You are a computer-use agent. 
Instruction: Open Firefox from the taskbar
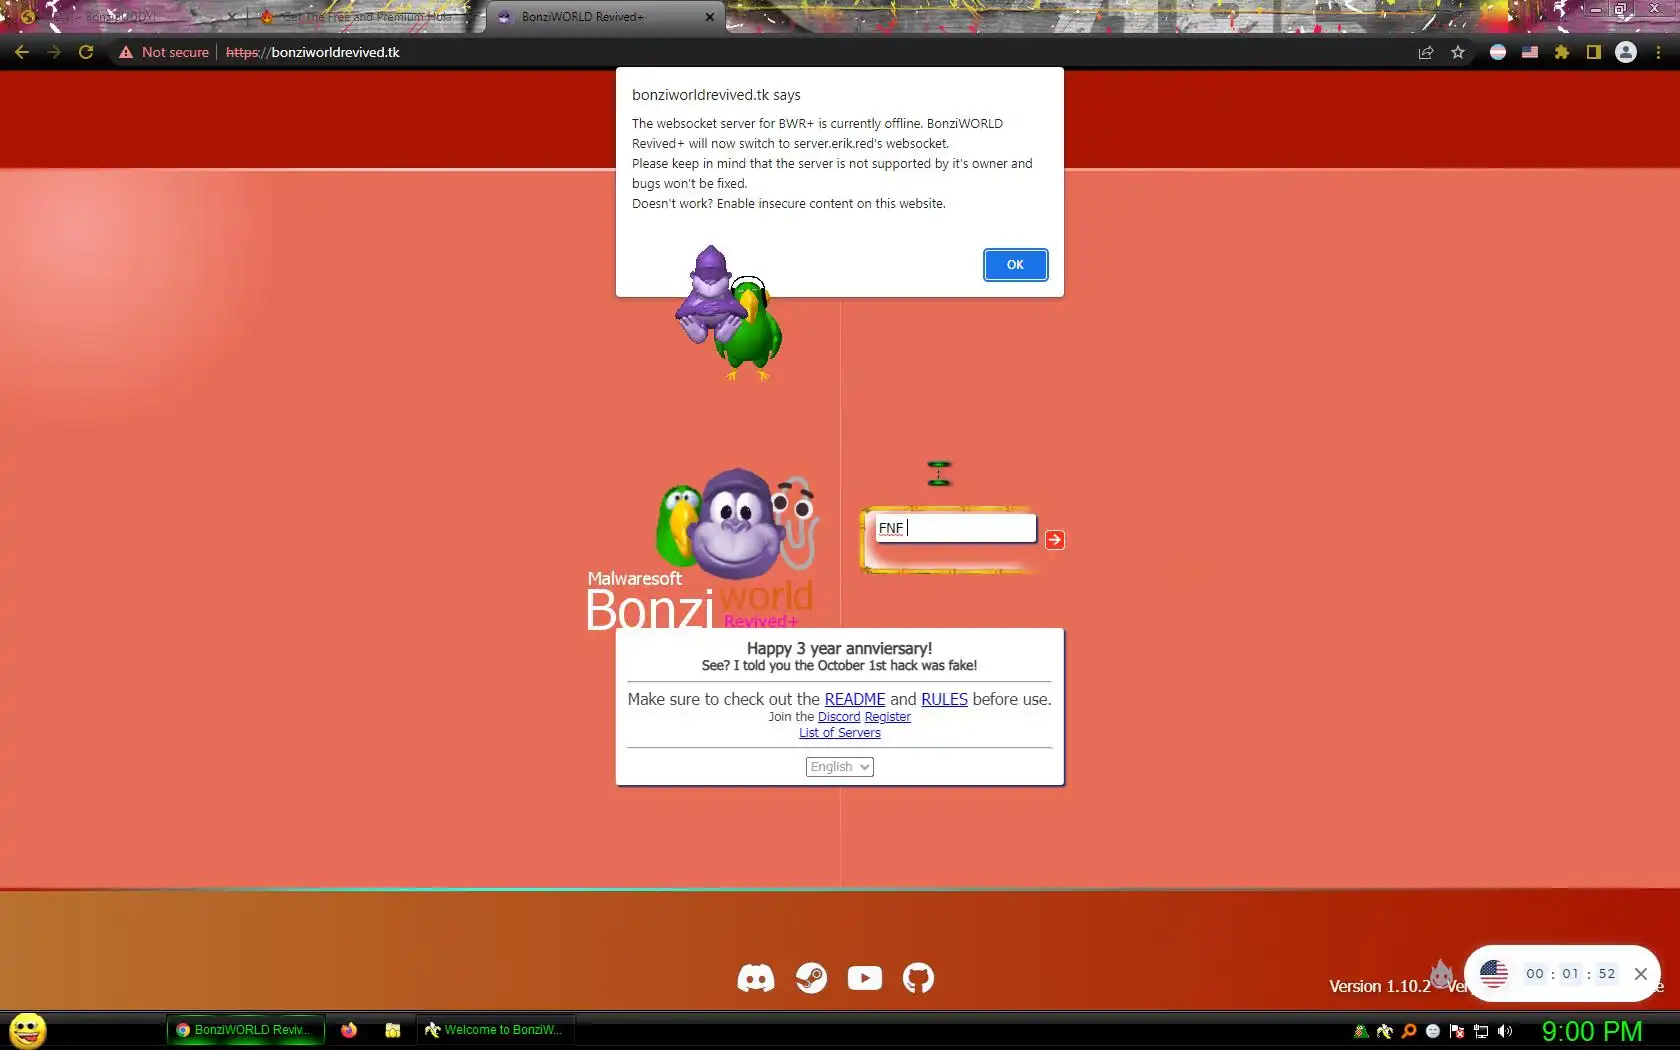(x=349, y=1030)
